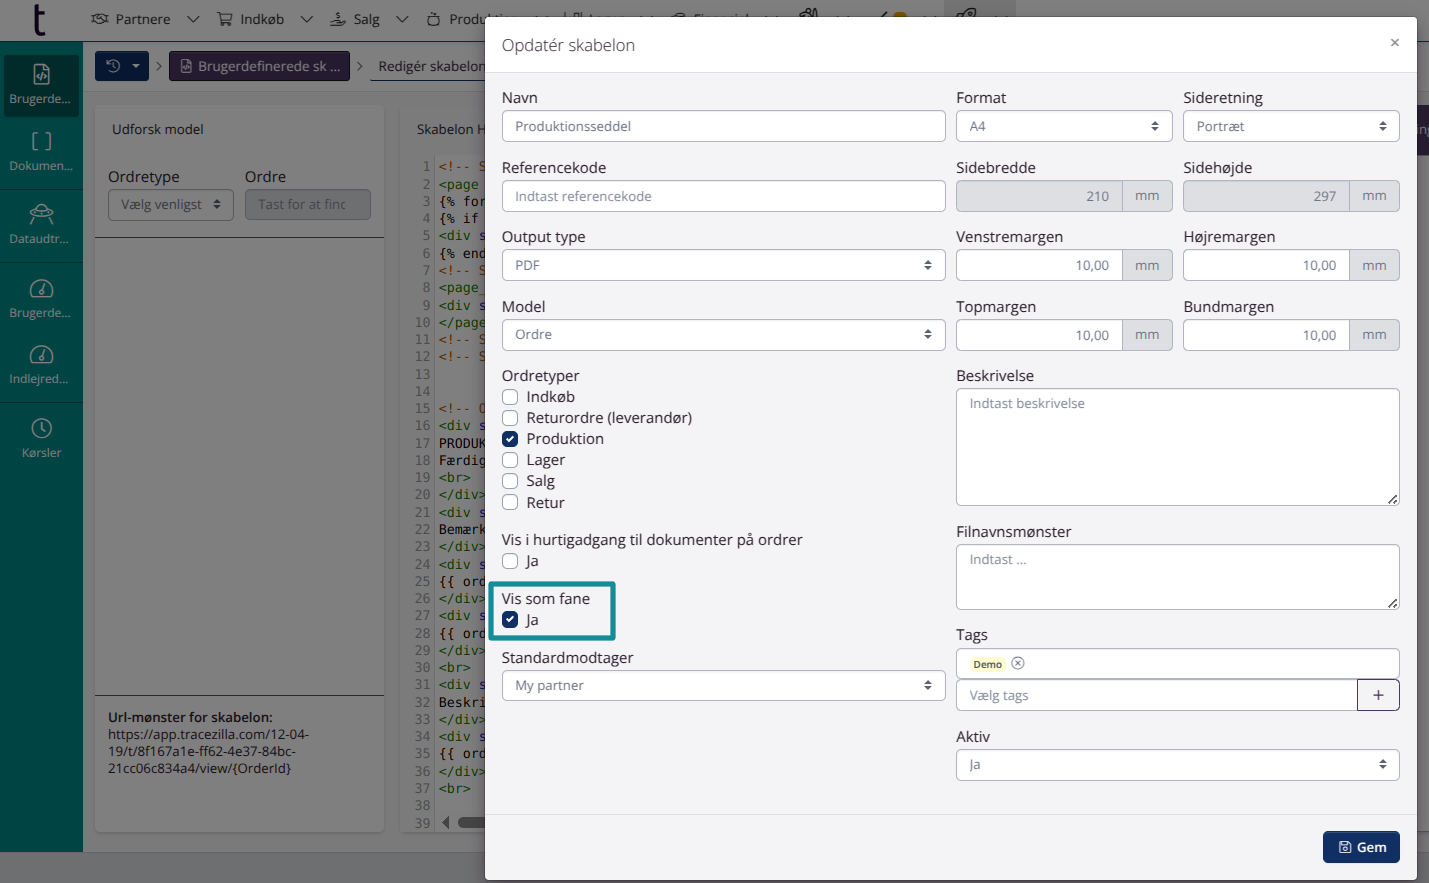Untick Vis som fane Ja checkbox

click(x=510, y=620)
